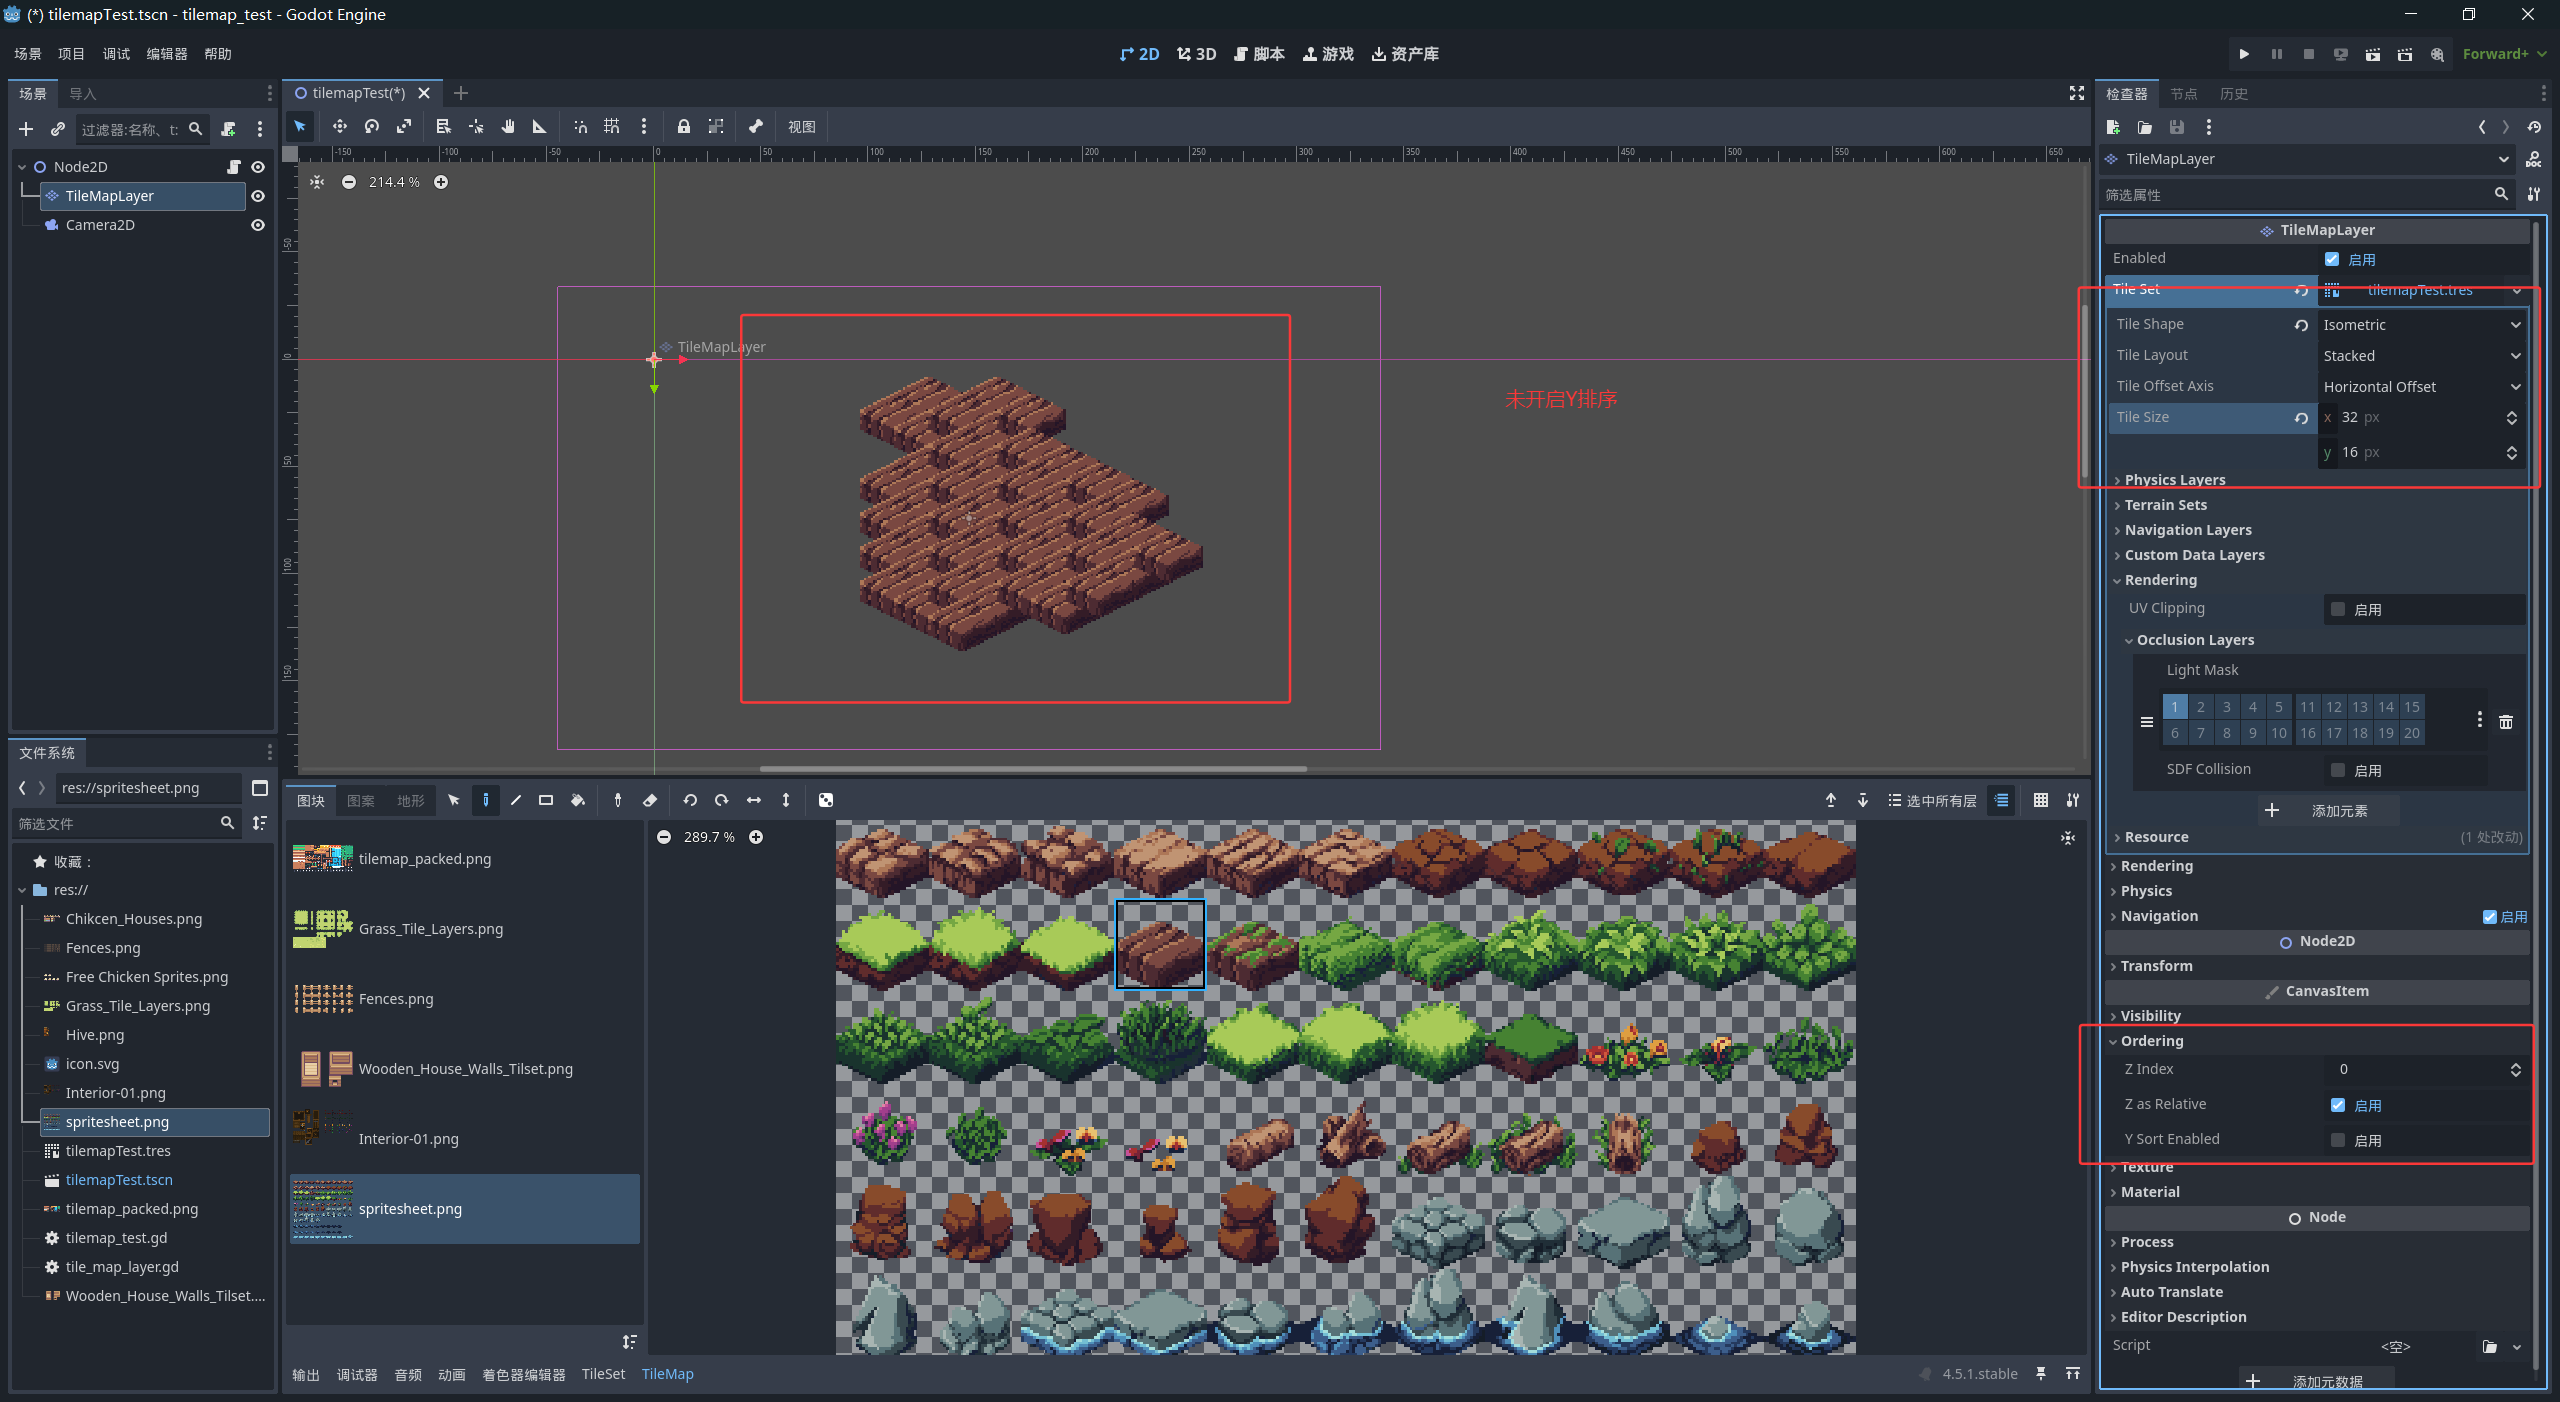The height and width of the screenshot is (1402, 2560).
Task: Select the eraser tool in TileMap toolbar
Action: click(x=650, y=800)
